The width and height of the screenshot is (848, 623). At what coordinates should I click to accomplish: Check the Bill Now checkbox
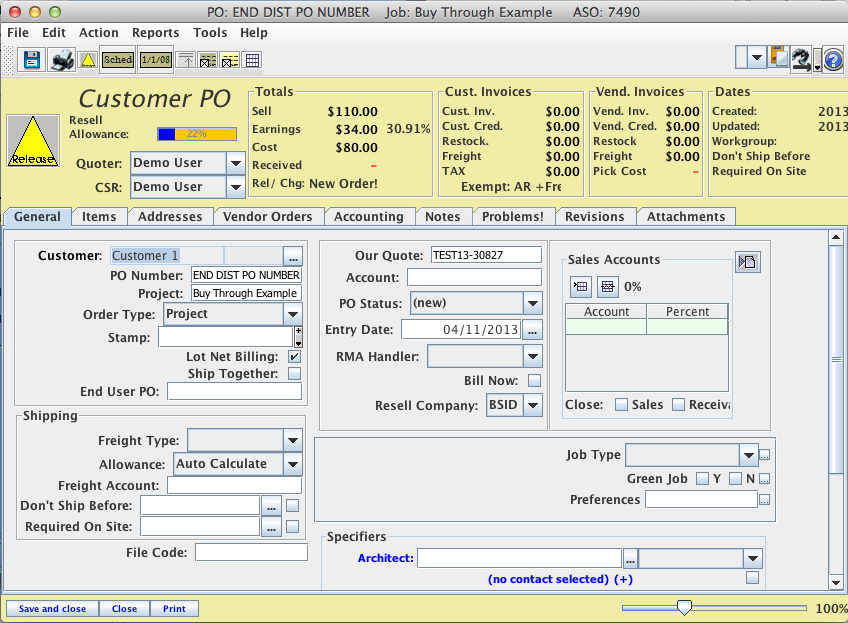coord(534,381)
